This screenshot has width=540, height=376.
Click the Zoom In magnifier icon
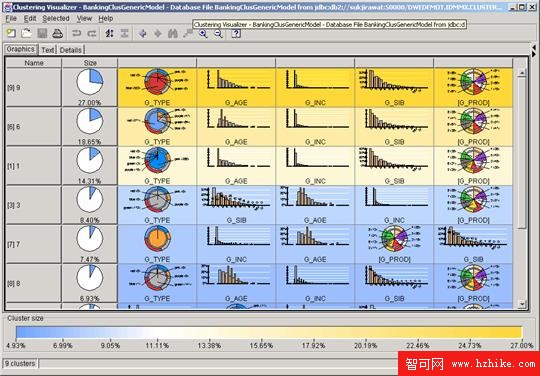pos(203,33)
